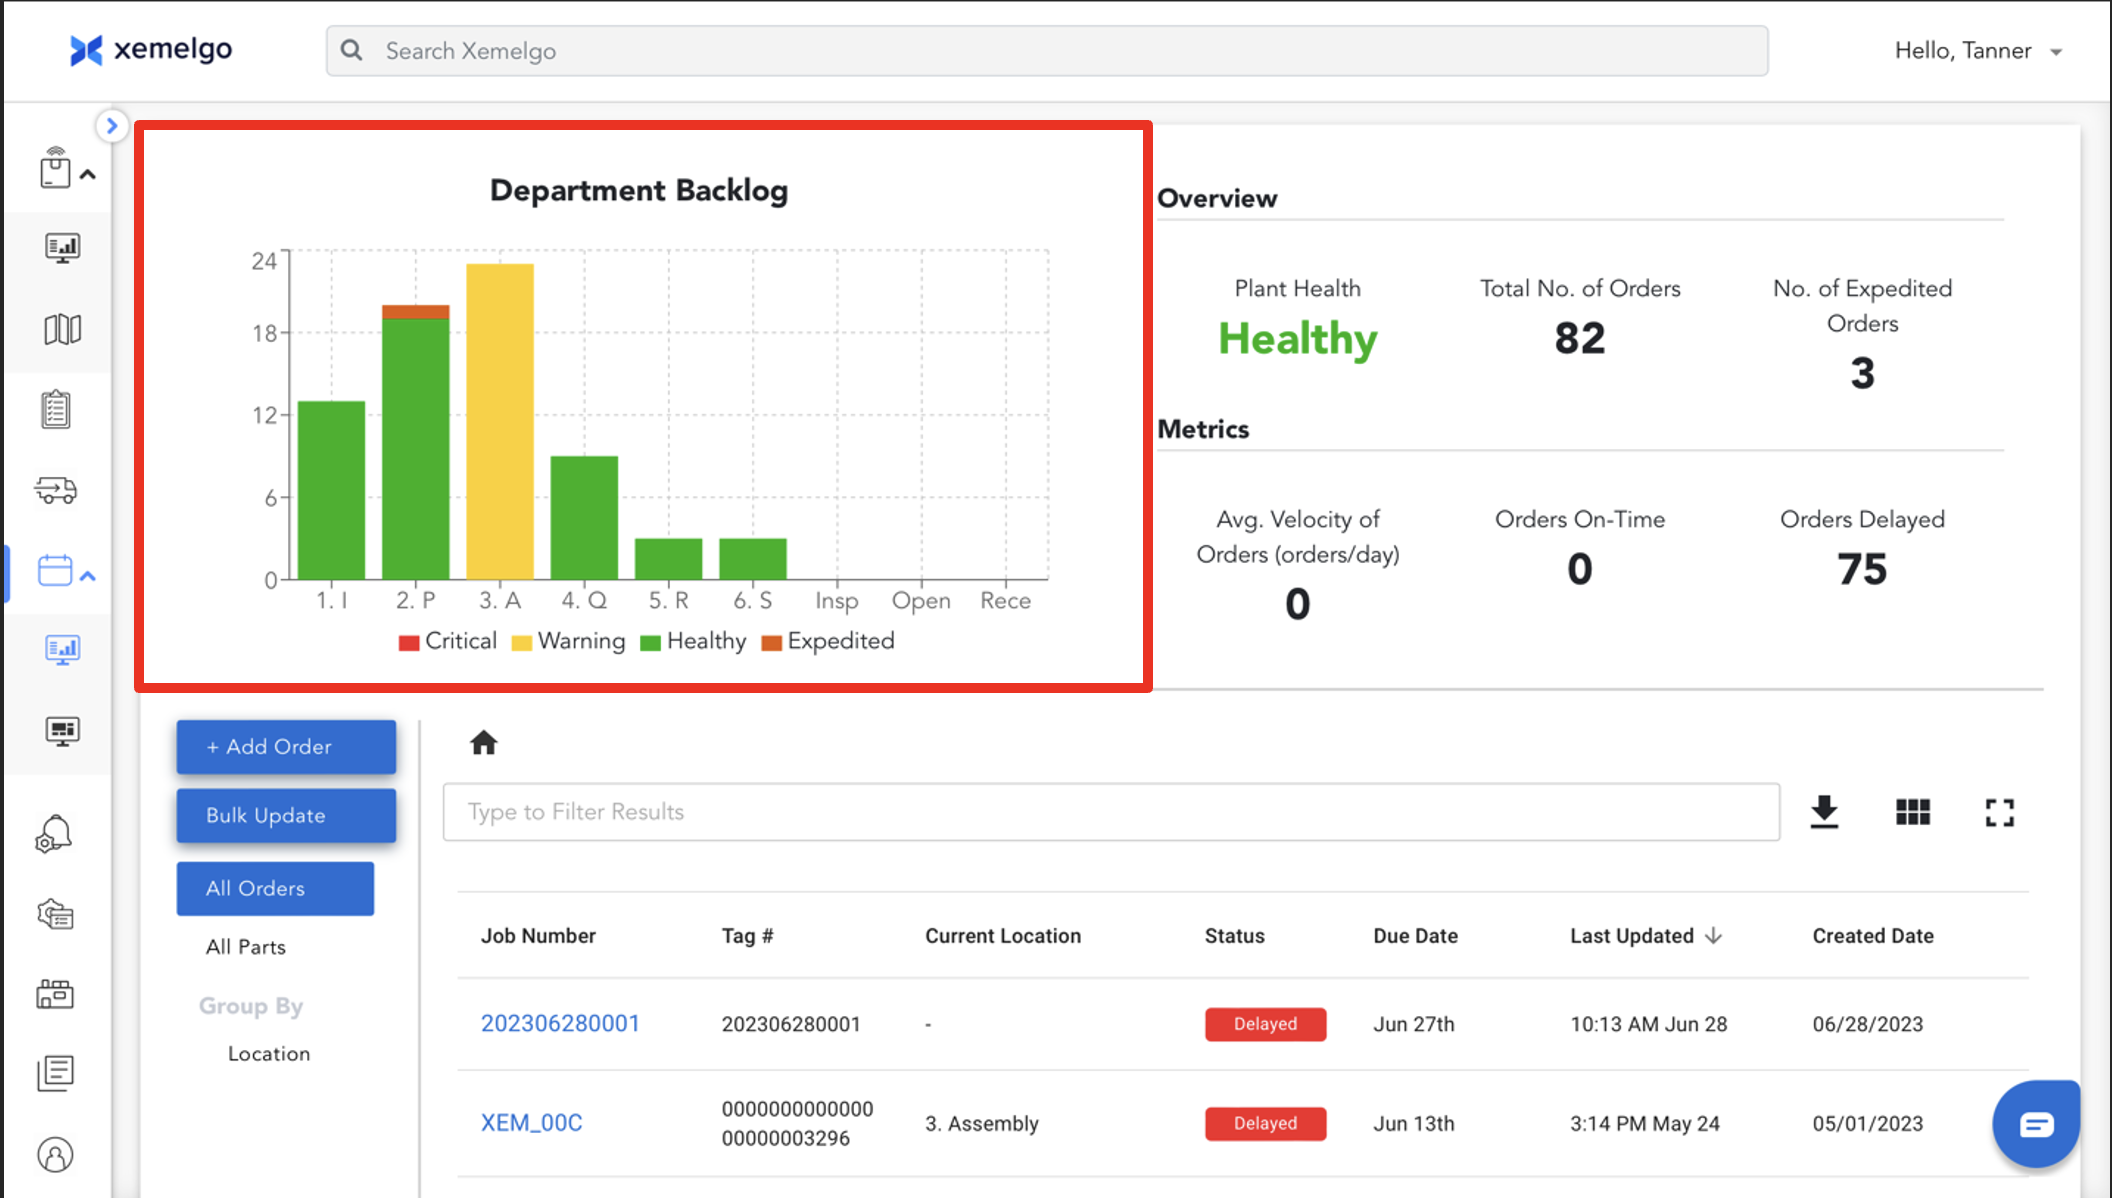
Task: Open the map icon in sidebar
Action: [x=62, y=329]
